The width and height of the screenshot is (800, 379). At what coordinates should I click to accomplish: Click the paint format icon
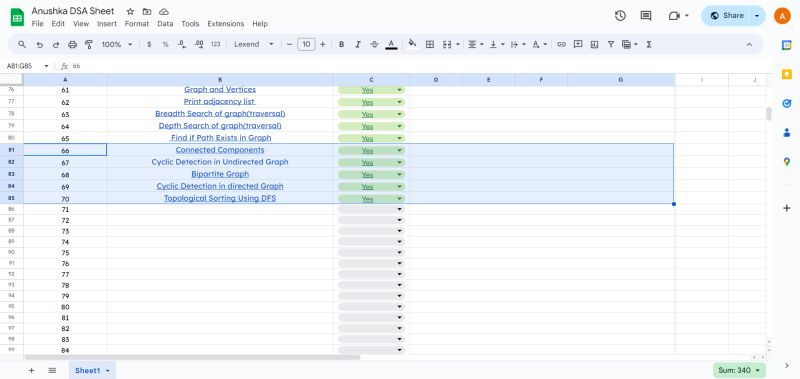[89, 44]
